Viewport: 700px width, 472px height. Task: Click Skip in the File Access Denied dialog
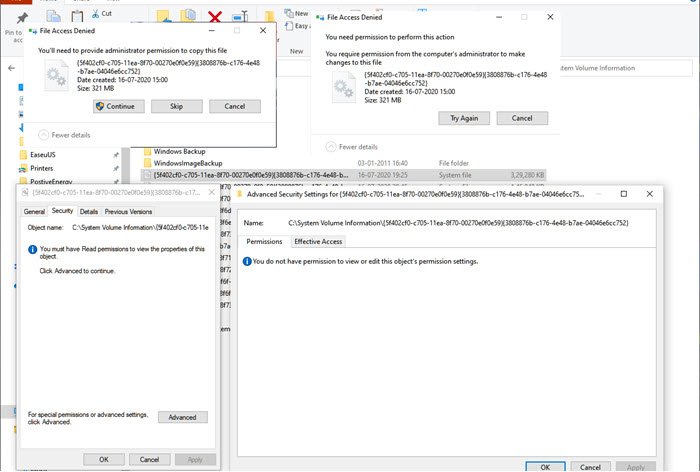tap(177, 106)
